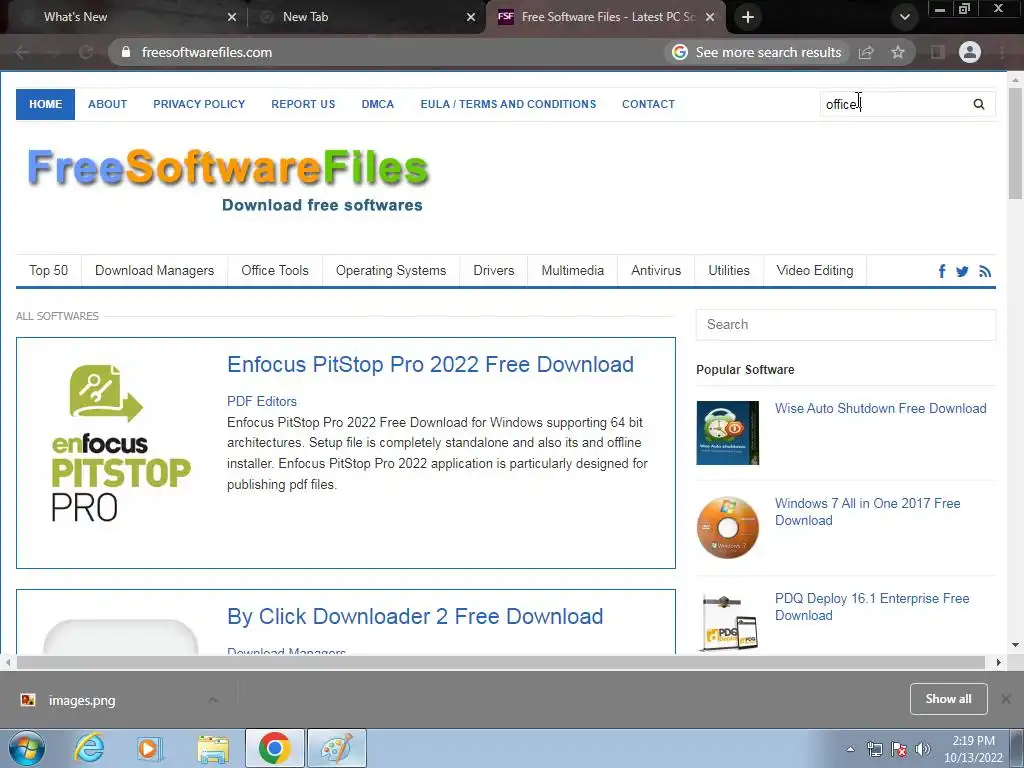Screen dimensions: 1024x768
Task: Switch to the New Tab tab
Action: (366, 17)
